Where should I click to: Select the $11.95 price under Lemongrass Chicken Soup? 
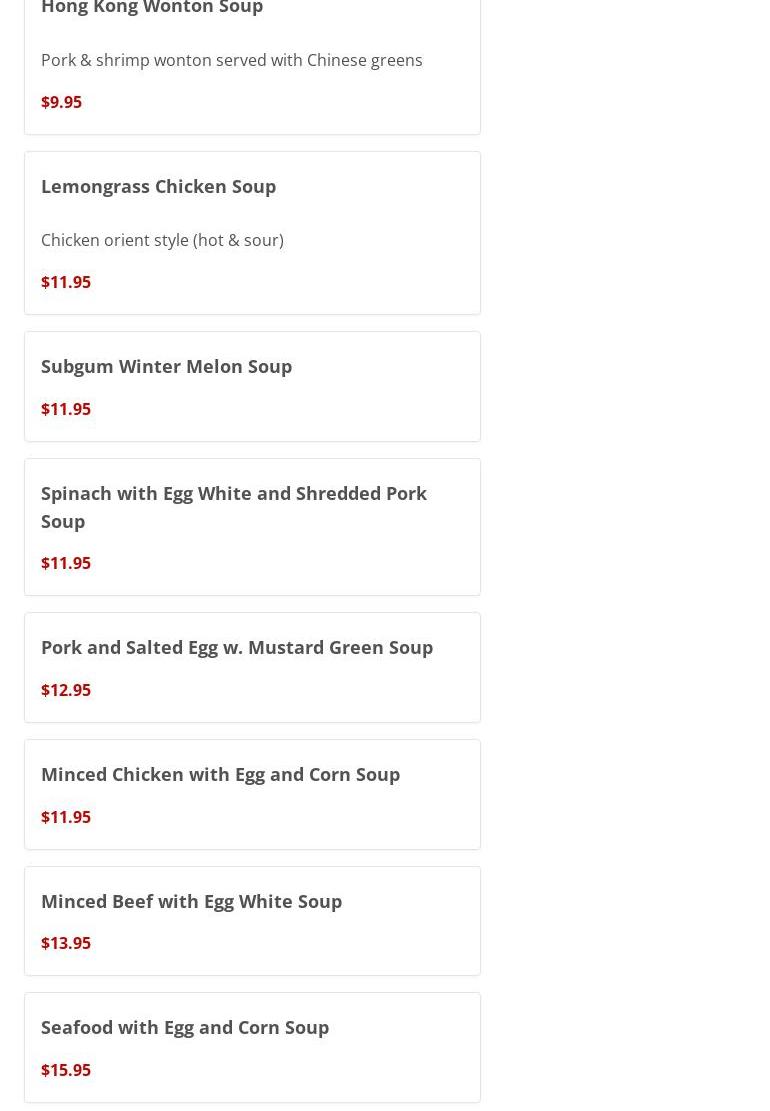pyautogui.click(x=66, y=282)
